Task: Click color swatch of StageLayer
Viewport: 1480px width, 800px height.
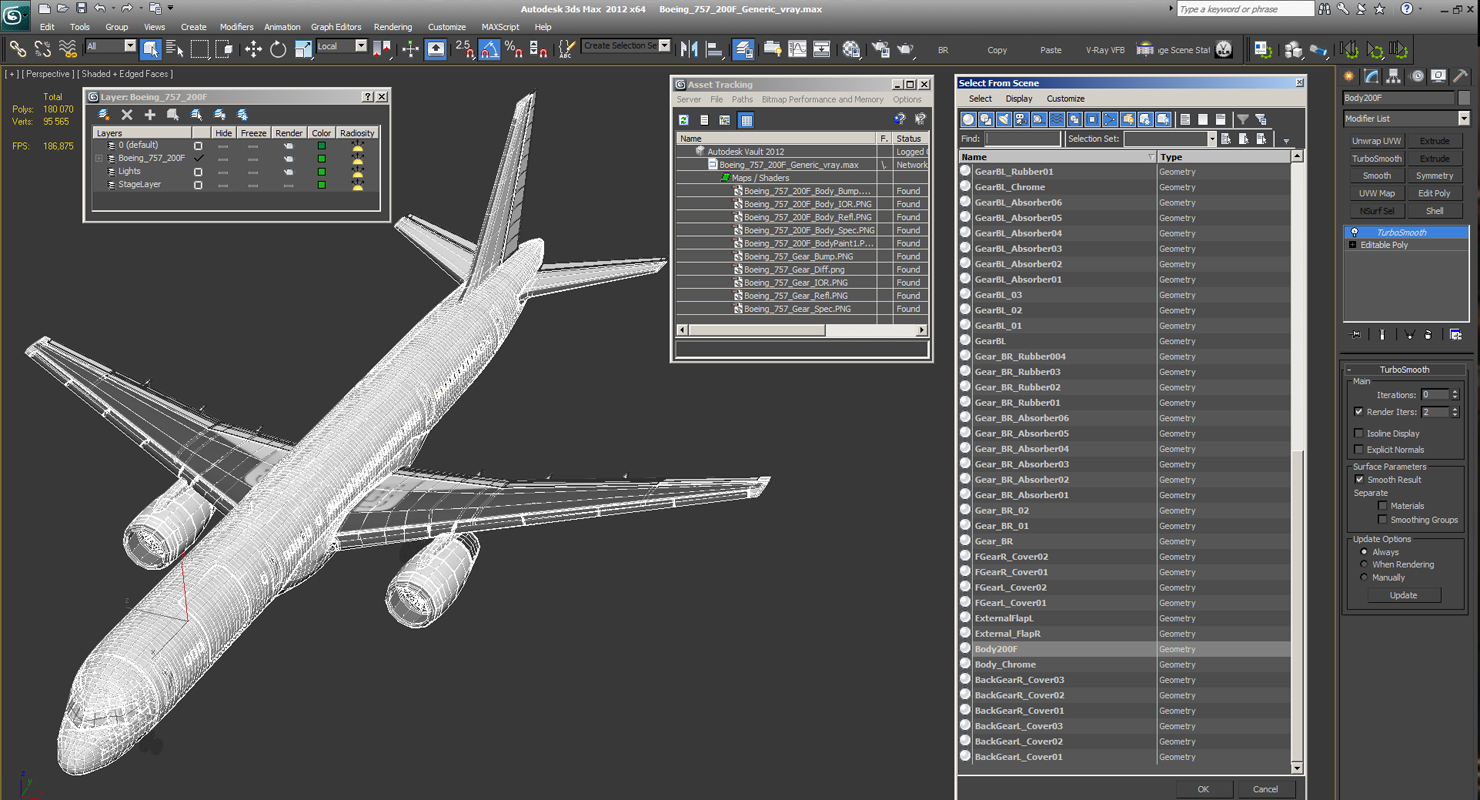Action: 321,184
